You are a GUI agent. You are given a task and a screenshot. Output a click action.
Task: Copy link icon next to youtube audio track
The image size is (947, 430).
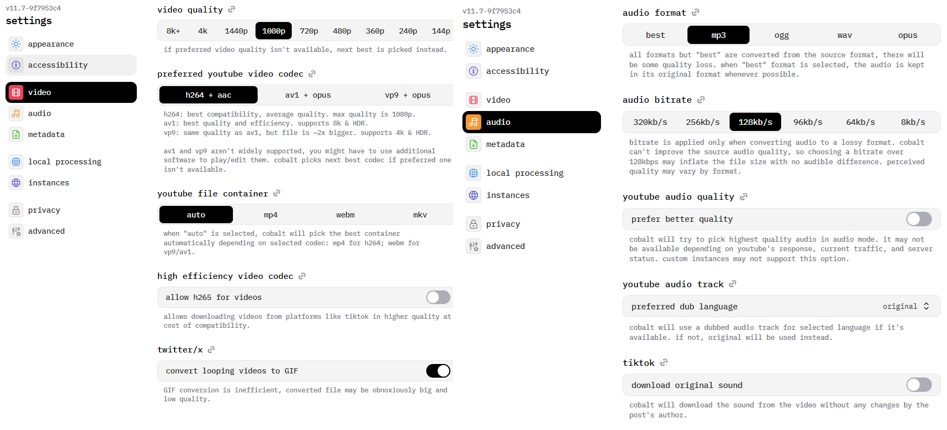tap(733, 284)
